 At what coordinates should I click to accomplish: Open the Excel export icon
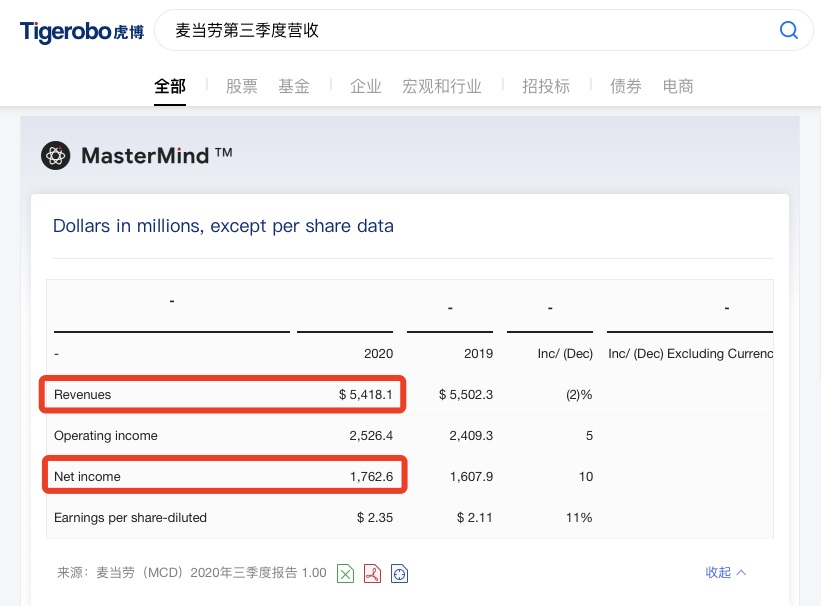pyautogui.click(x=346, y=574)
